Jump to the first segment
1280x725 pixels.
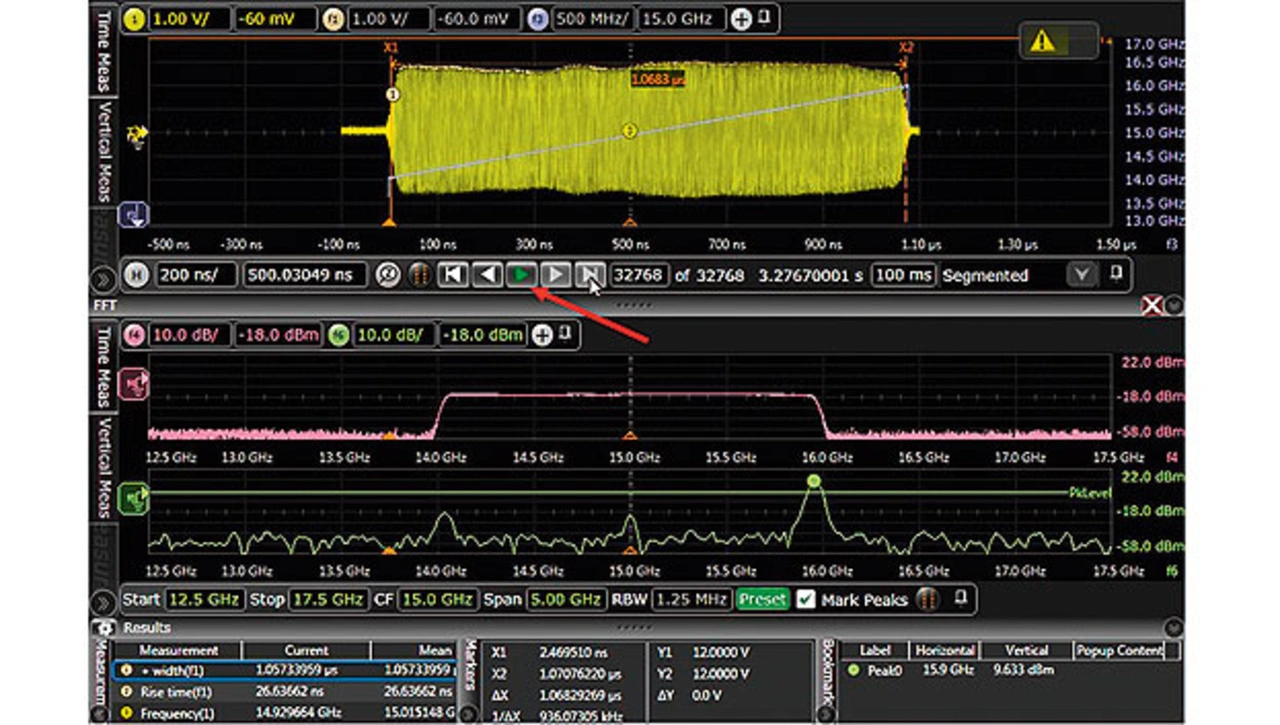click(453, 274)
